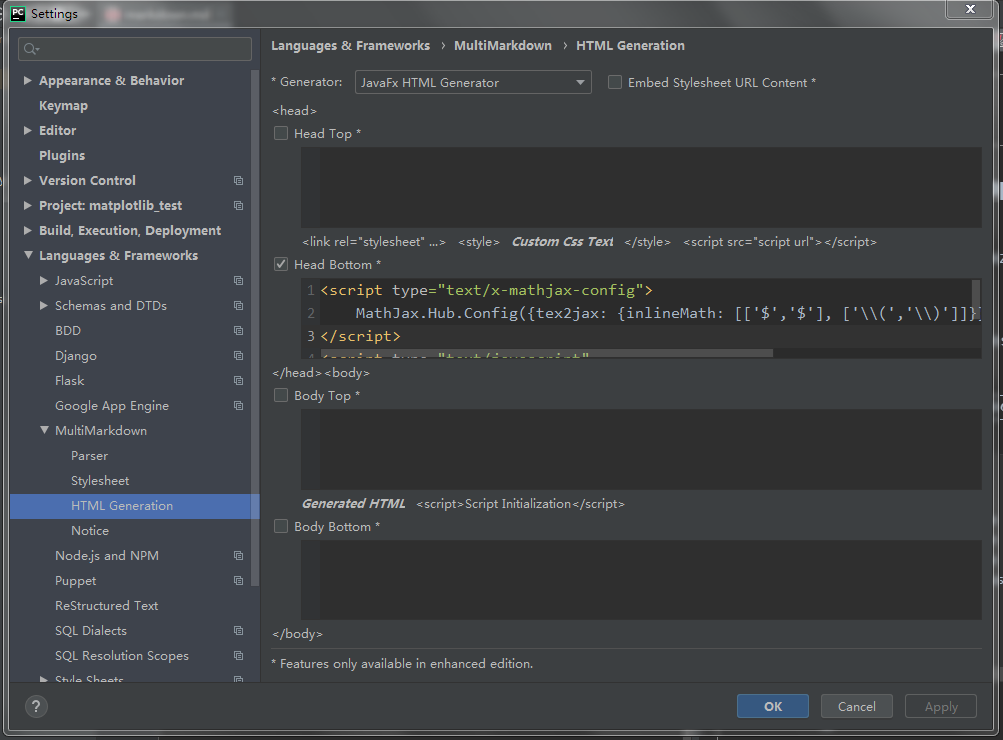Click the per-project icon beside SQL Resolution Scopes
This screenshot has height=740, width=1003.
click(x=239, y=655)
